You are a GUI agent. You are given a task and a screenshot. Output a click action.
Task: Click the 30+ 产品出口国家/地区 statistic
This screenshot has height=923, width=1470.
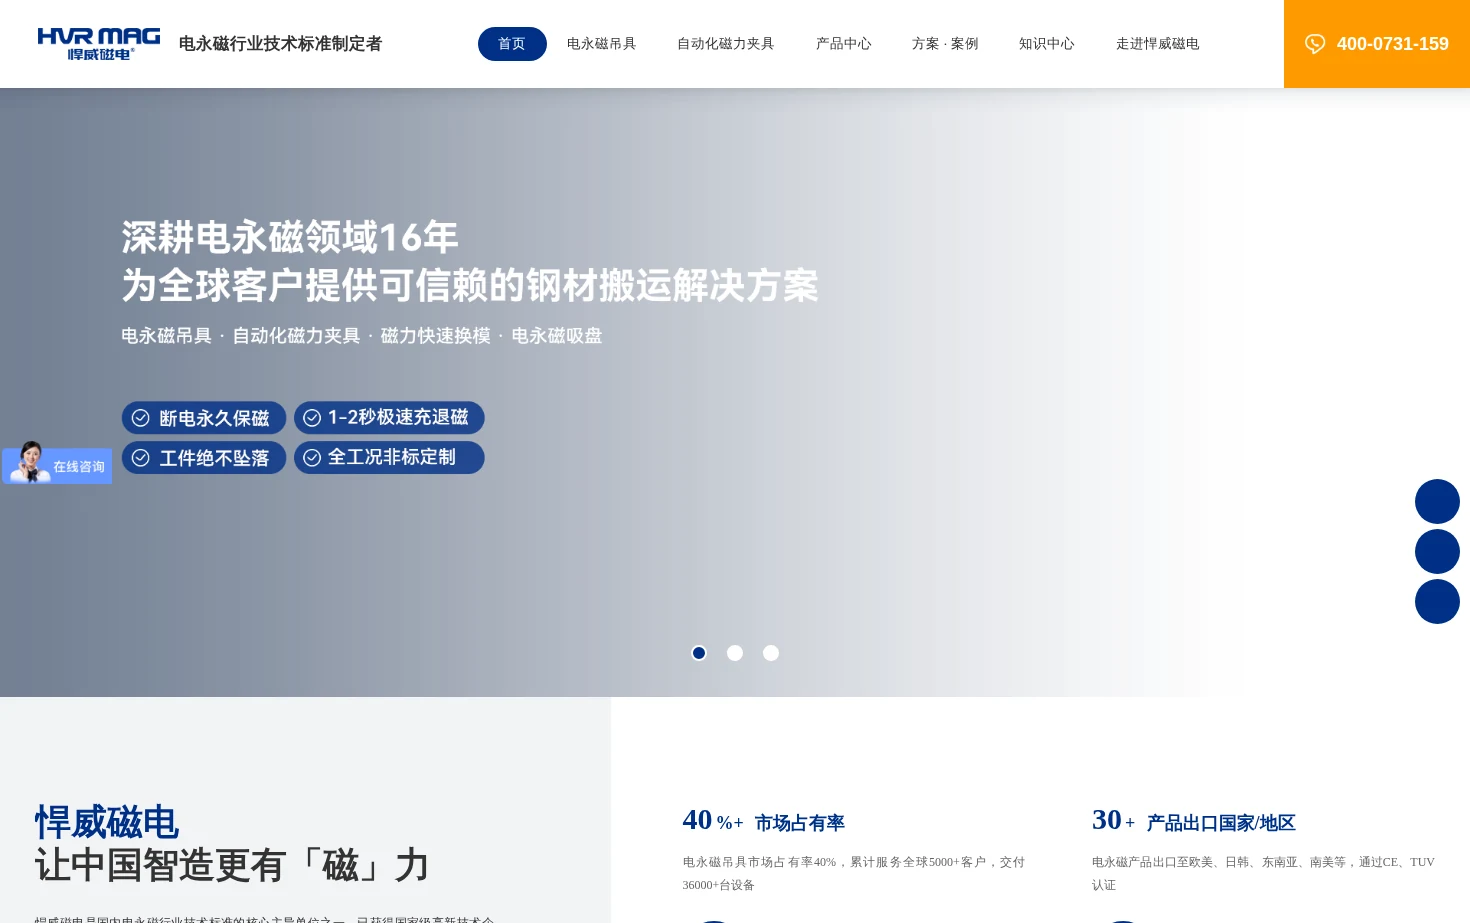(1194, 821)
